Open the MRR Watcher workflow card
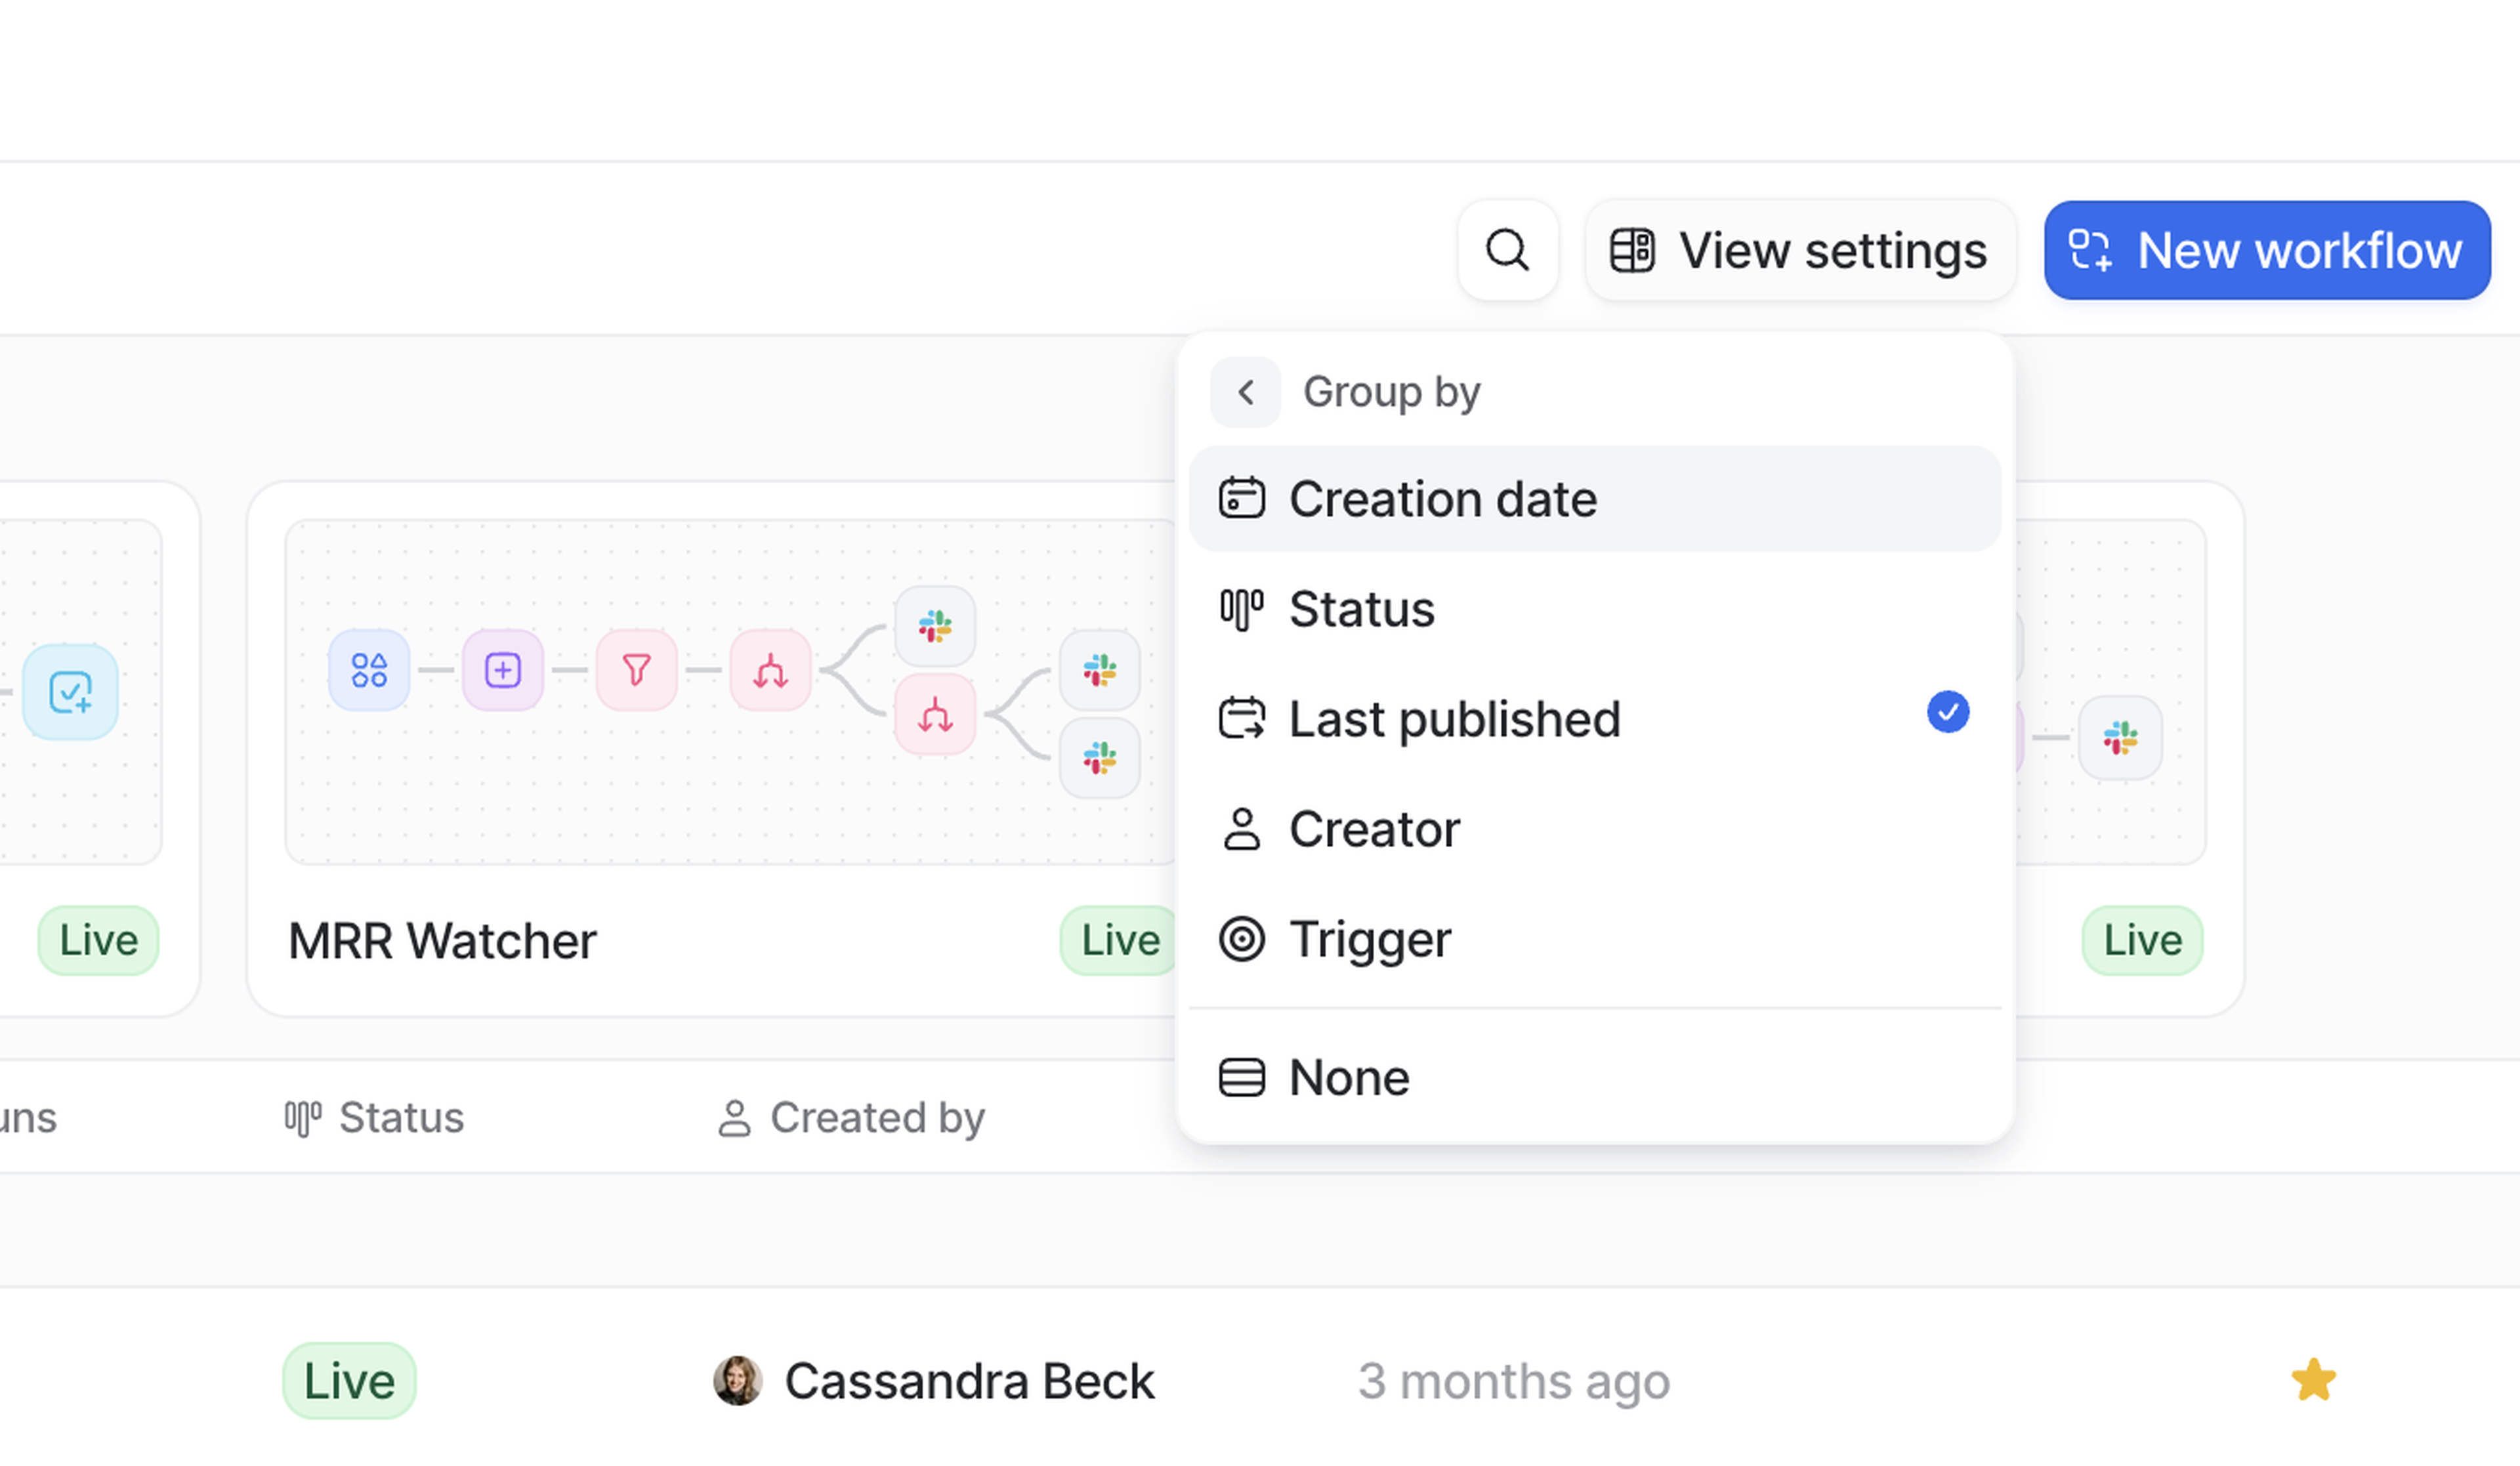Image resolution: width=2520 pixels, height=1466 pixels. [x=442, y=940]
